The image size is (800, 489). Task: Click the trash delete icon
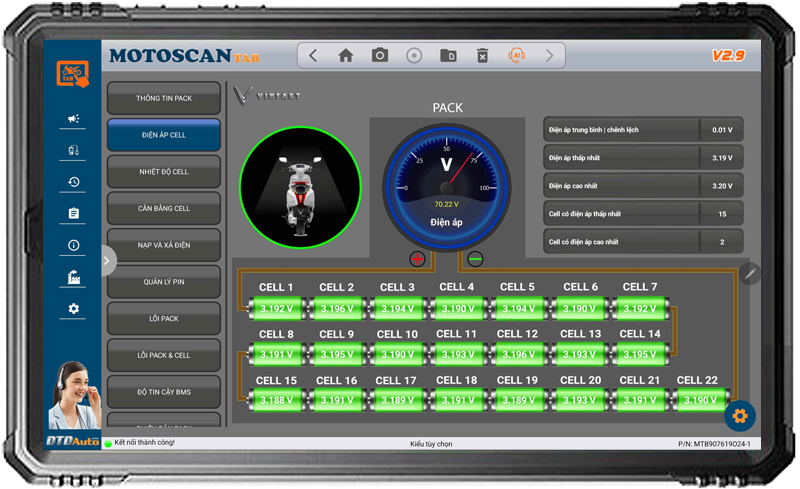point(482,55)
